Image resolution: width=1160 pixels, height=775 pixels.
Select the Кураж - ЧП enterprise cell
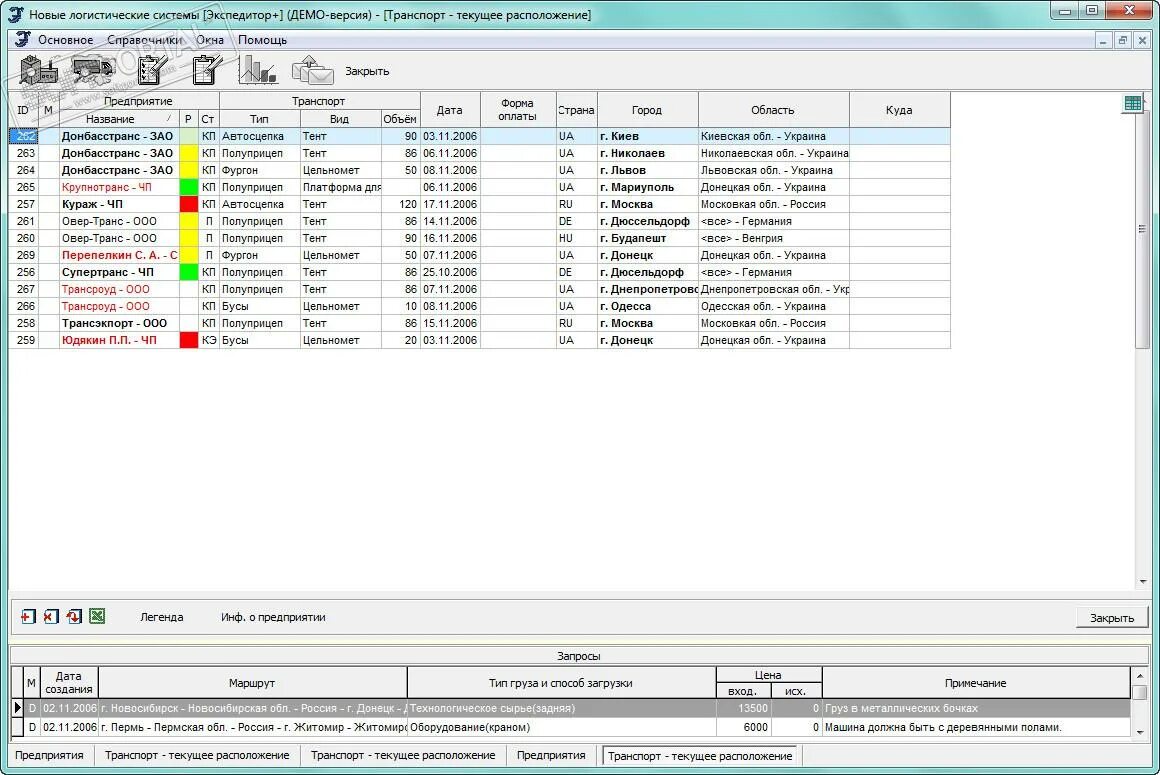click(119, 204)
